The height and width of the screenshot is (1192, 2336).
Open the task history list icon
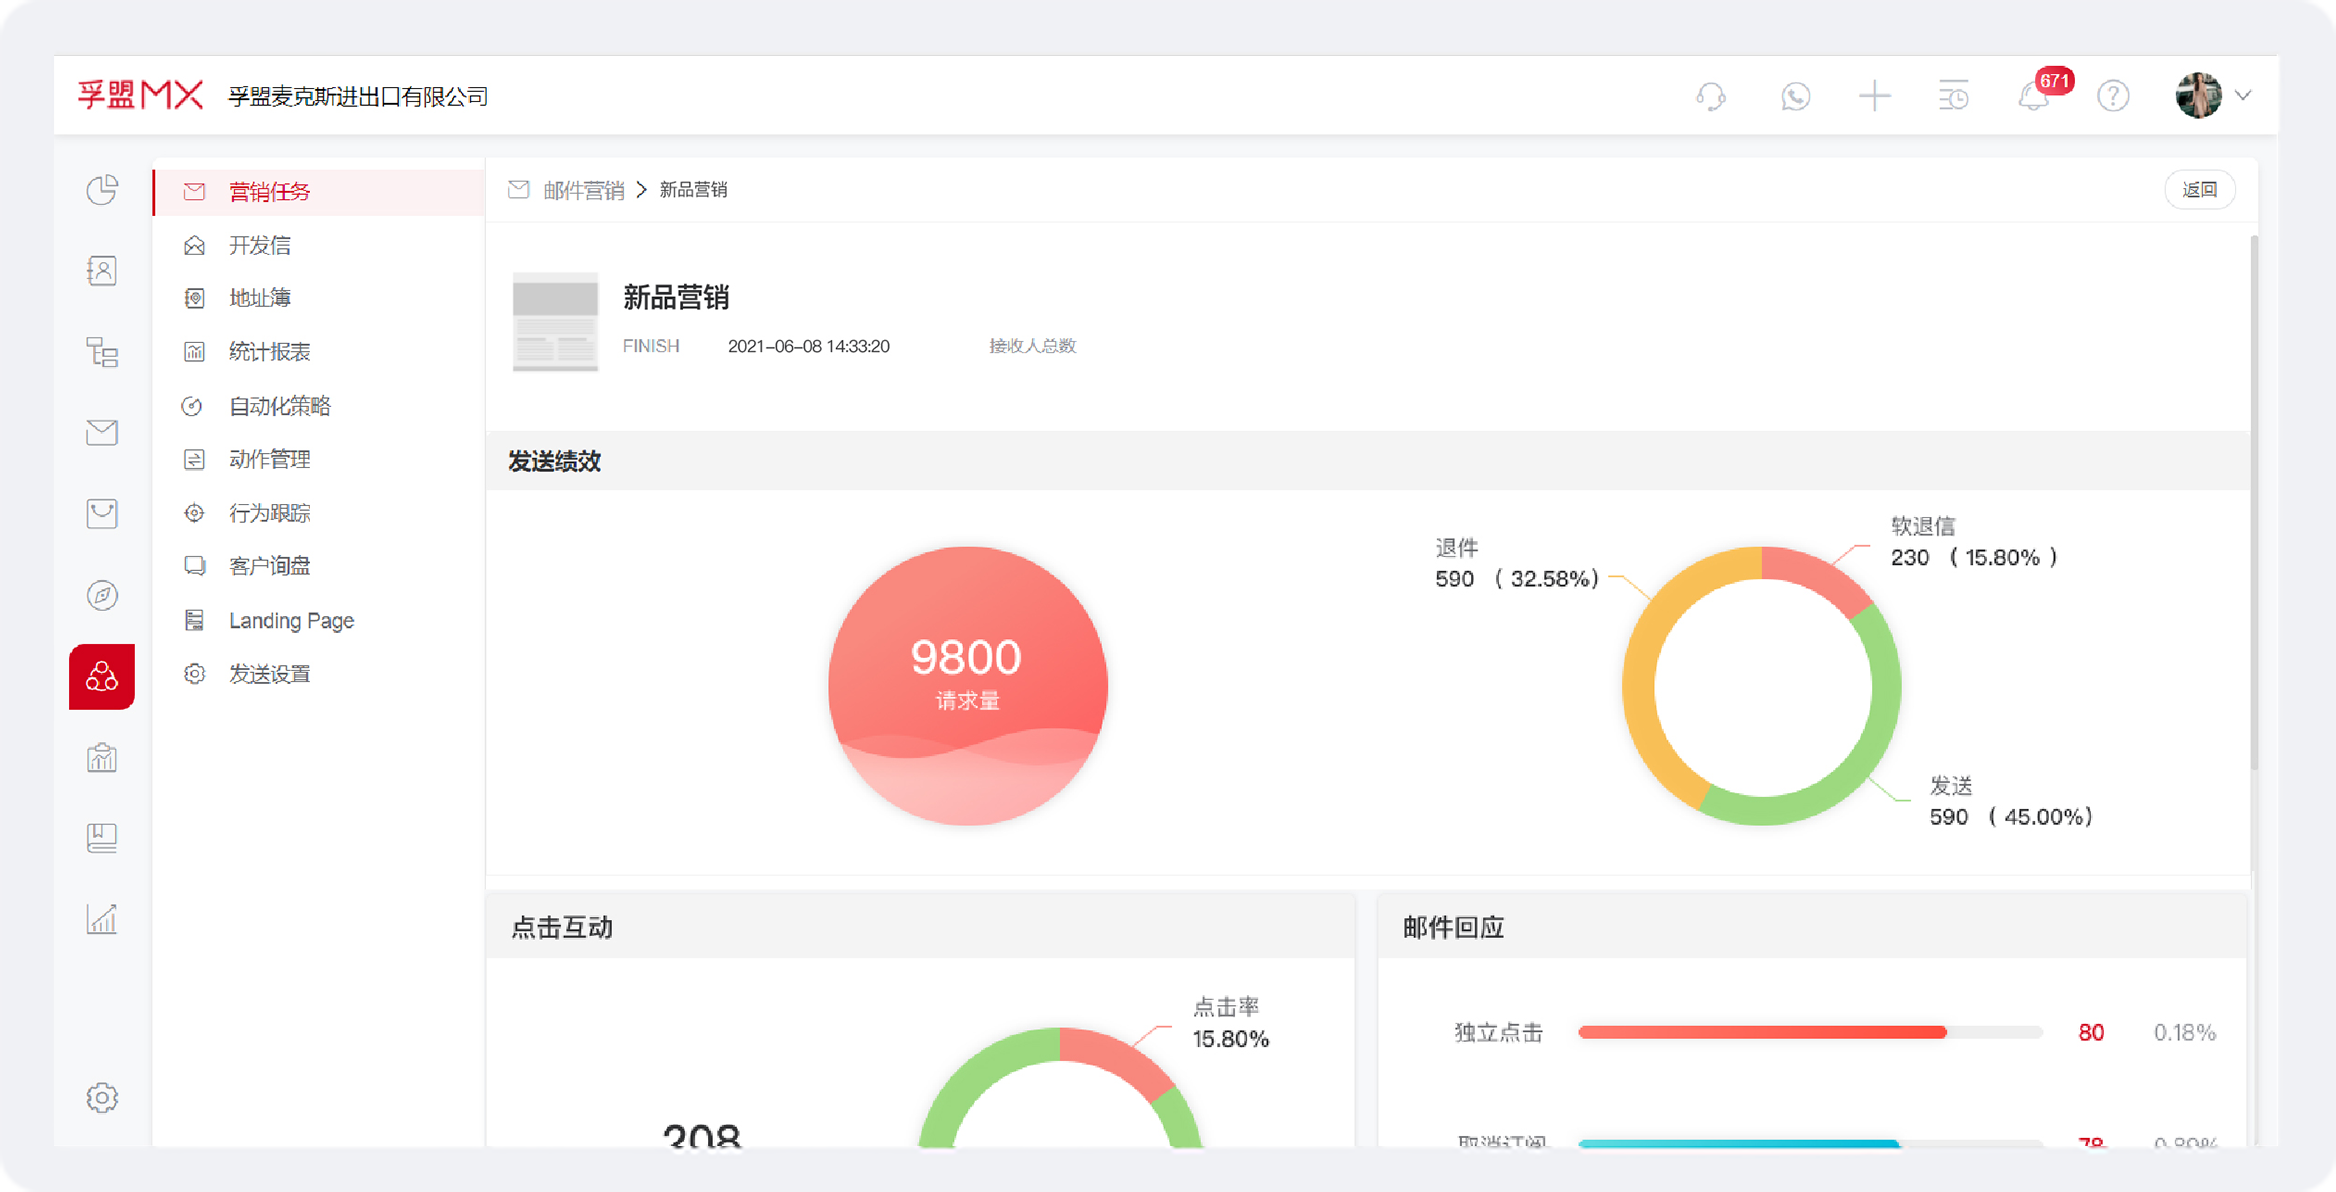[1952, 96]
